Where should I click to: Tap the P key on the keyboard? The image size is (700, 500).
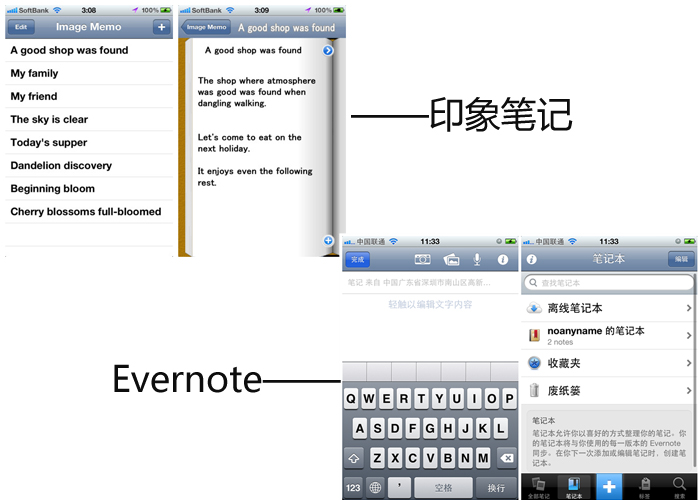coord(509,399)
